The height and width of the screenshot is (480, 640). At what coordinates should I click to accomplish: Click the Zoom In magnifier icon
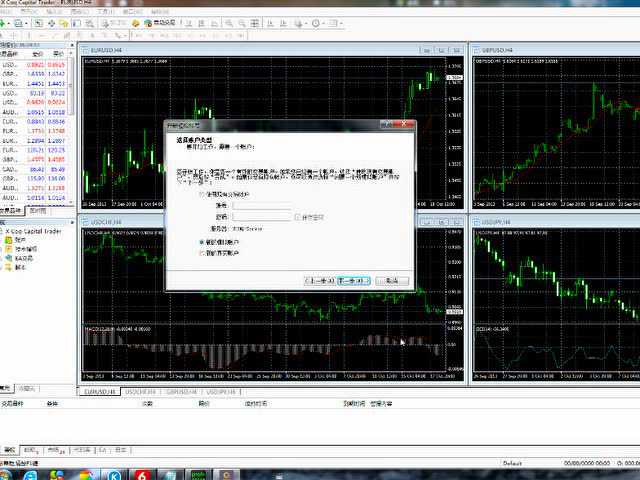click(229, 24)
